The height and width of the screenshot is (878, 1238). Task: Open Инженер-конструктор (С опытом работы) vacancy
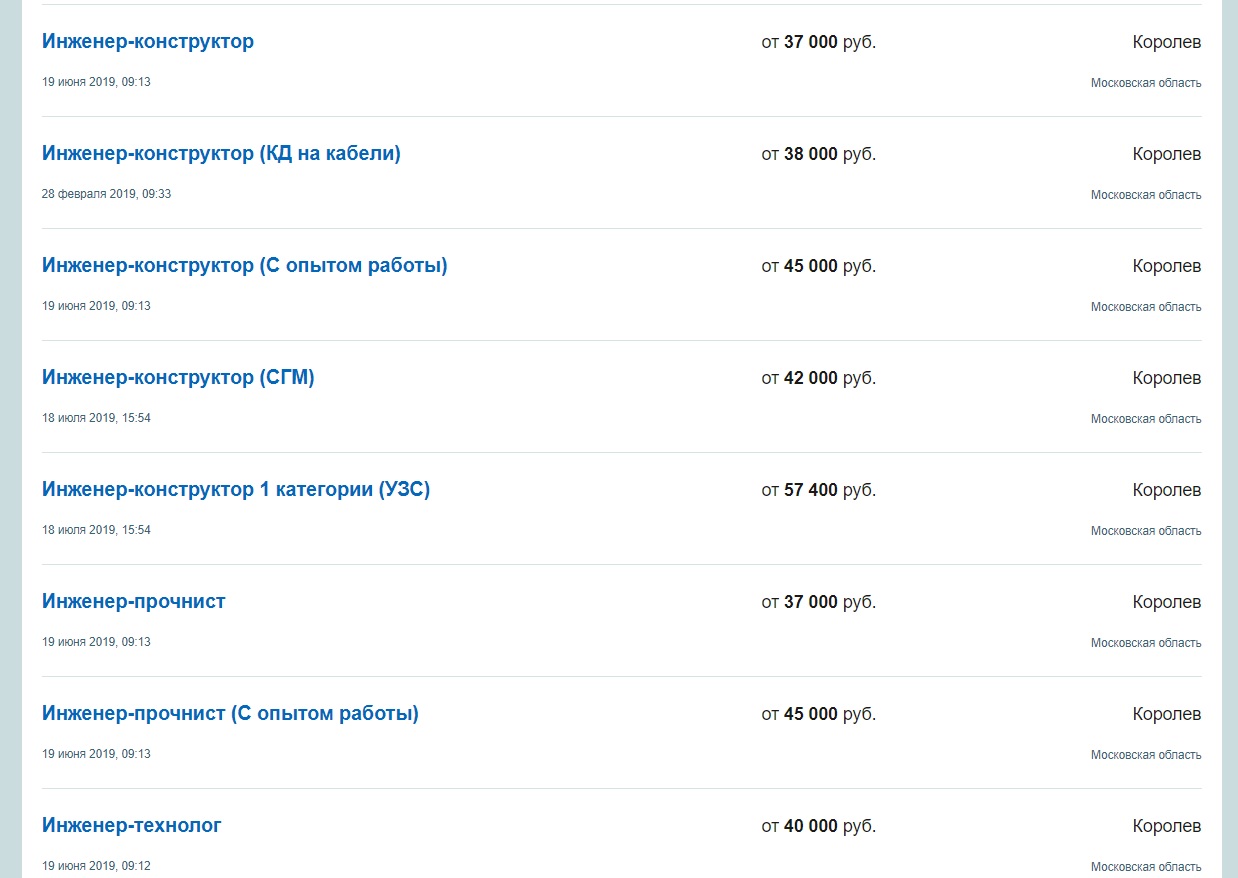coord(244,266)
